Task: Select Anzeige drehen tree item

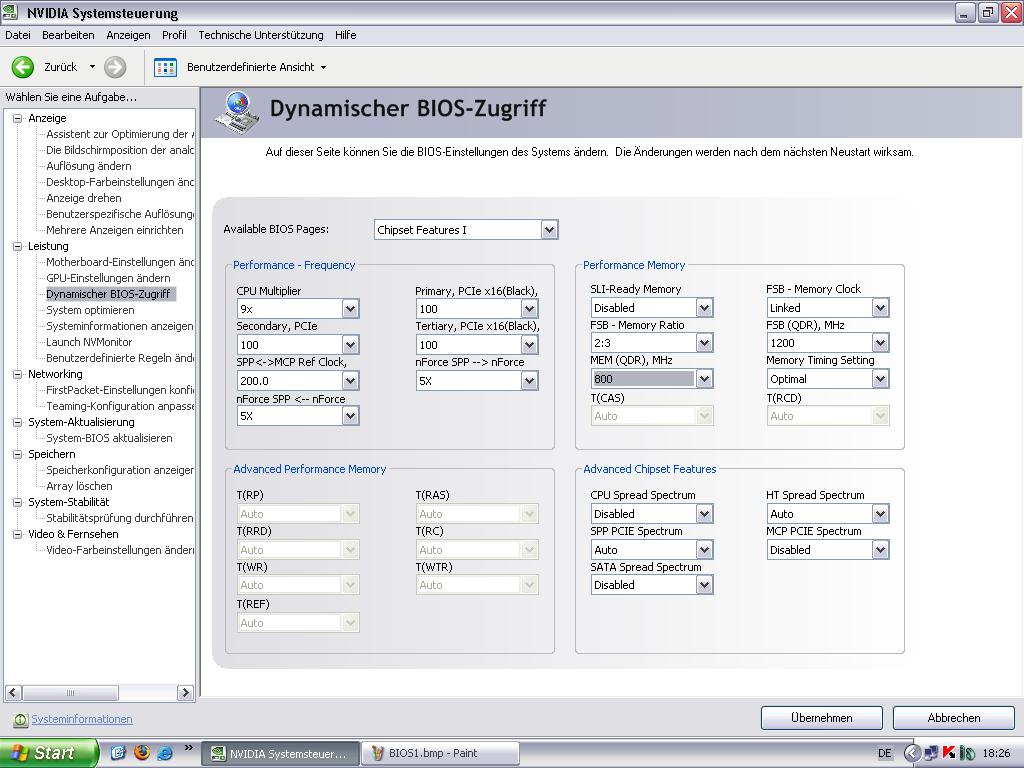Action: click(x=84, y=199)
